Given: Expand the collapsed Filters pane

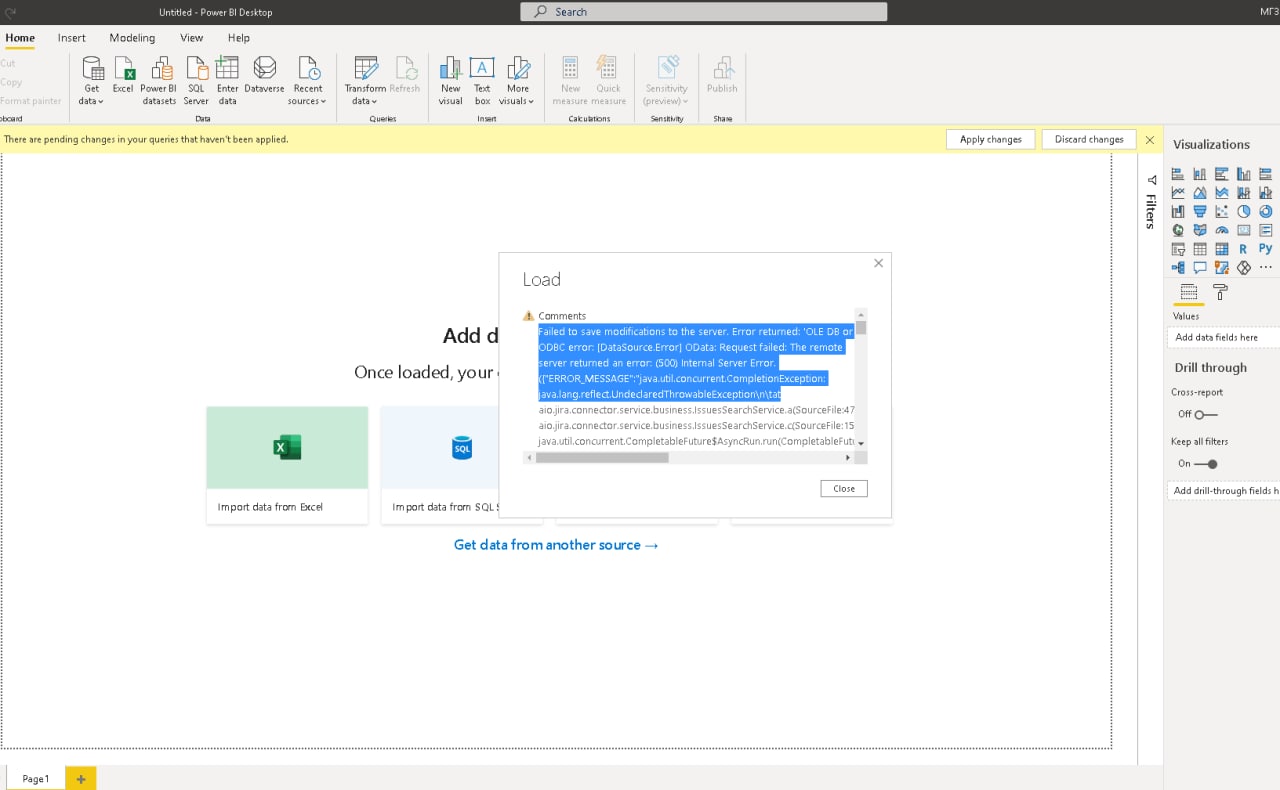Looking at the screenshot, I should (1151, 202).
